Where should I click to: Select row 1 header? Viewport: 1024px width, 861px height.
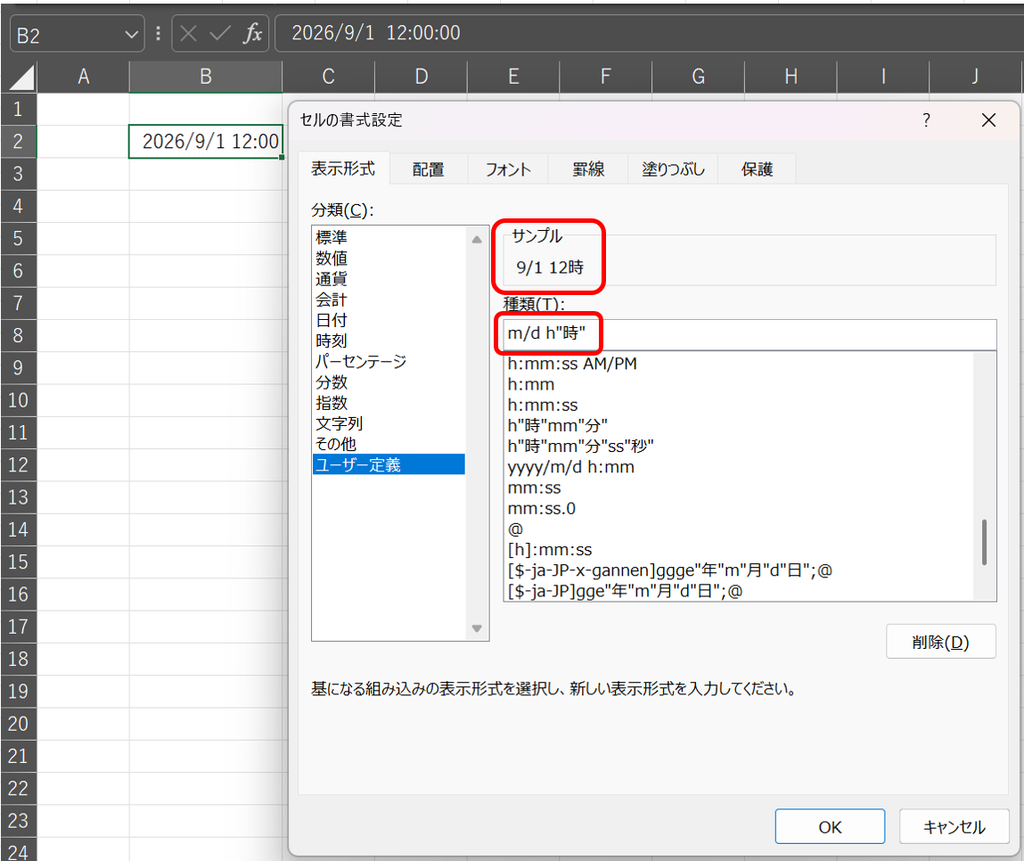click(18, 109)
